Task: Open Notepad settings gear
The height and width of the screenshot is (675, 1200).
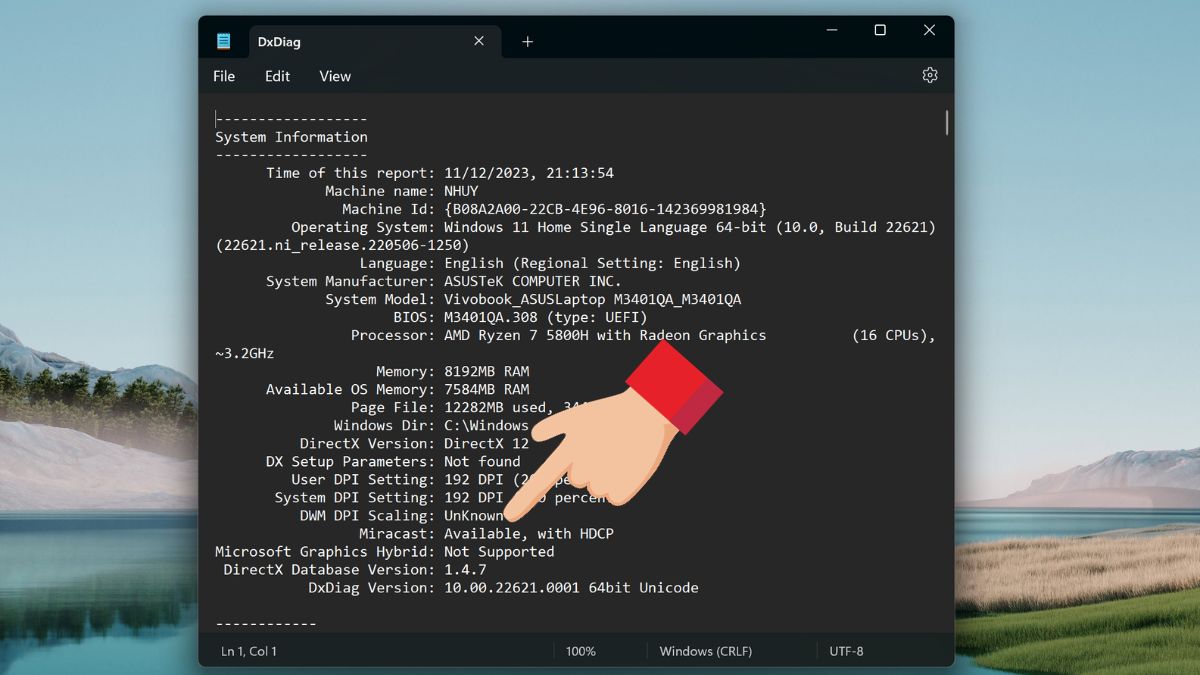Action: 930,76
